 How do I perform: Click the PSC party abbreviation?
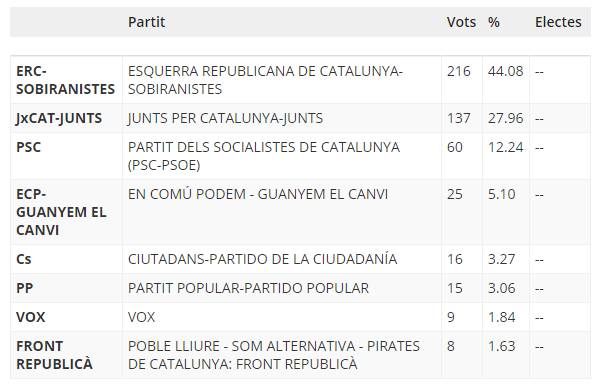(x=28, y=147)
